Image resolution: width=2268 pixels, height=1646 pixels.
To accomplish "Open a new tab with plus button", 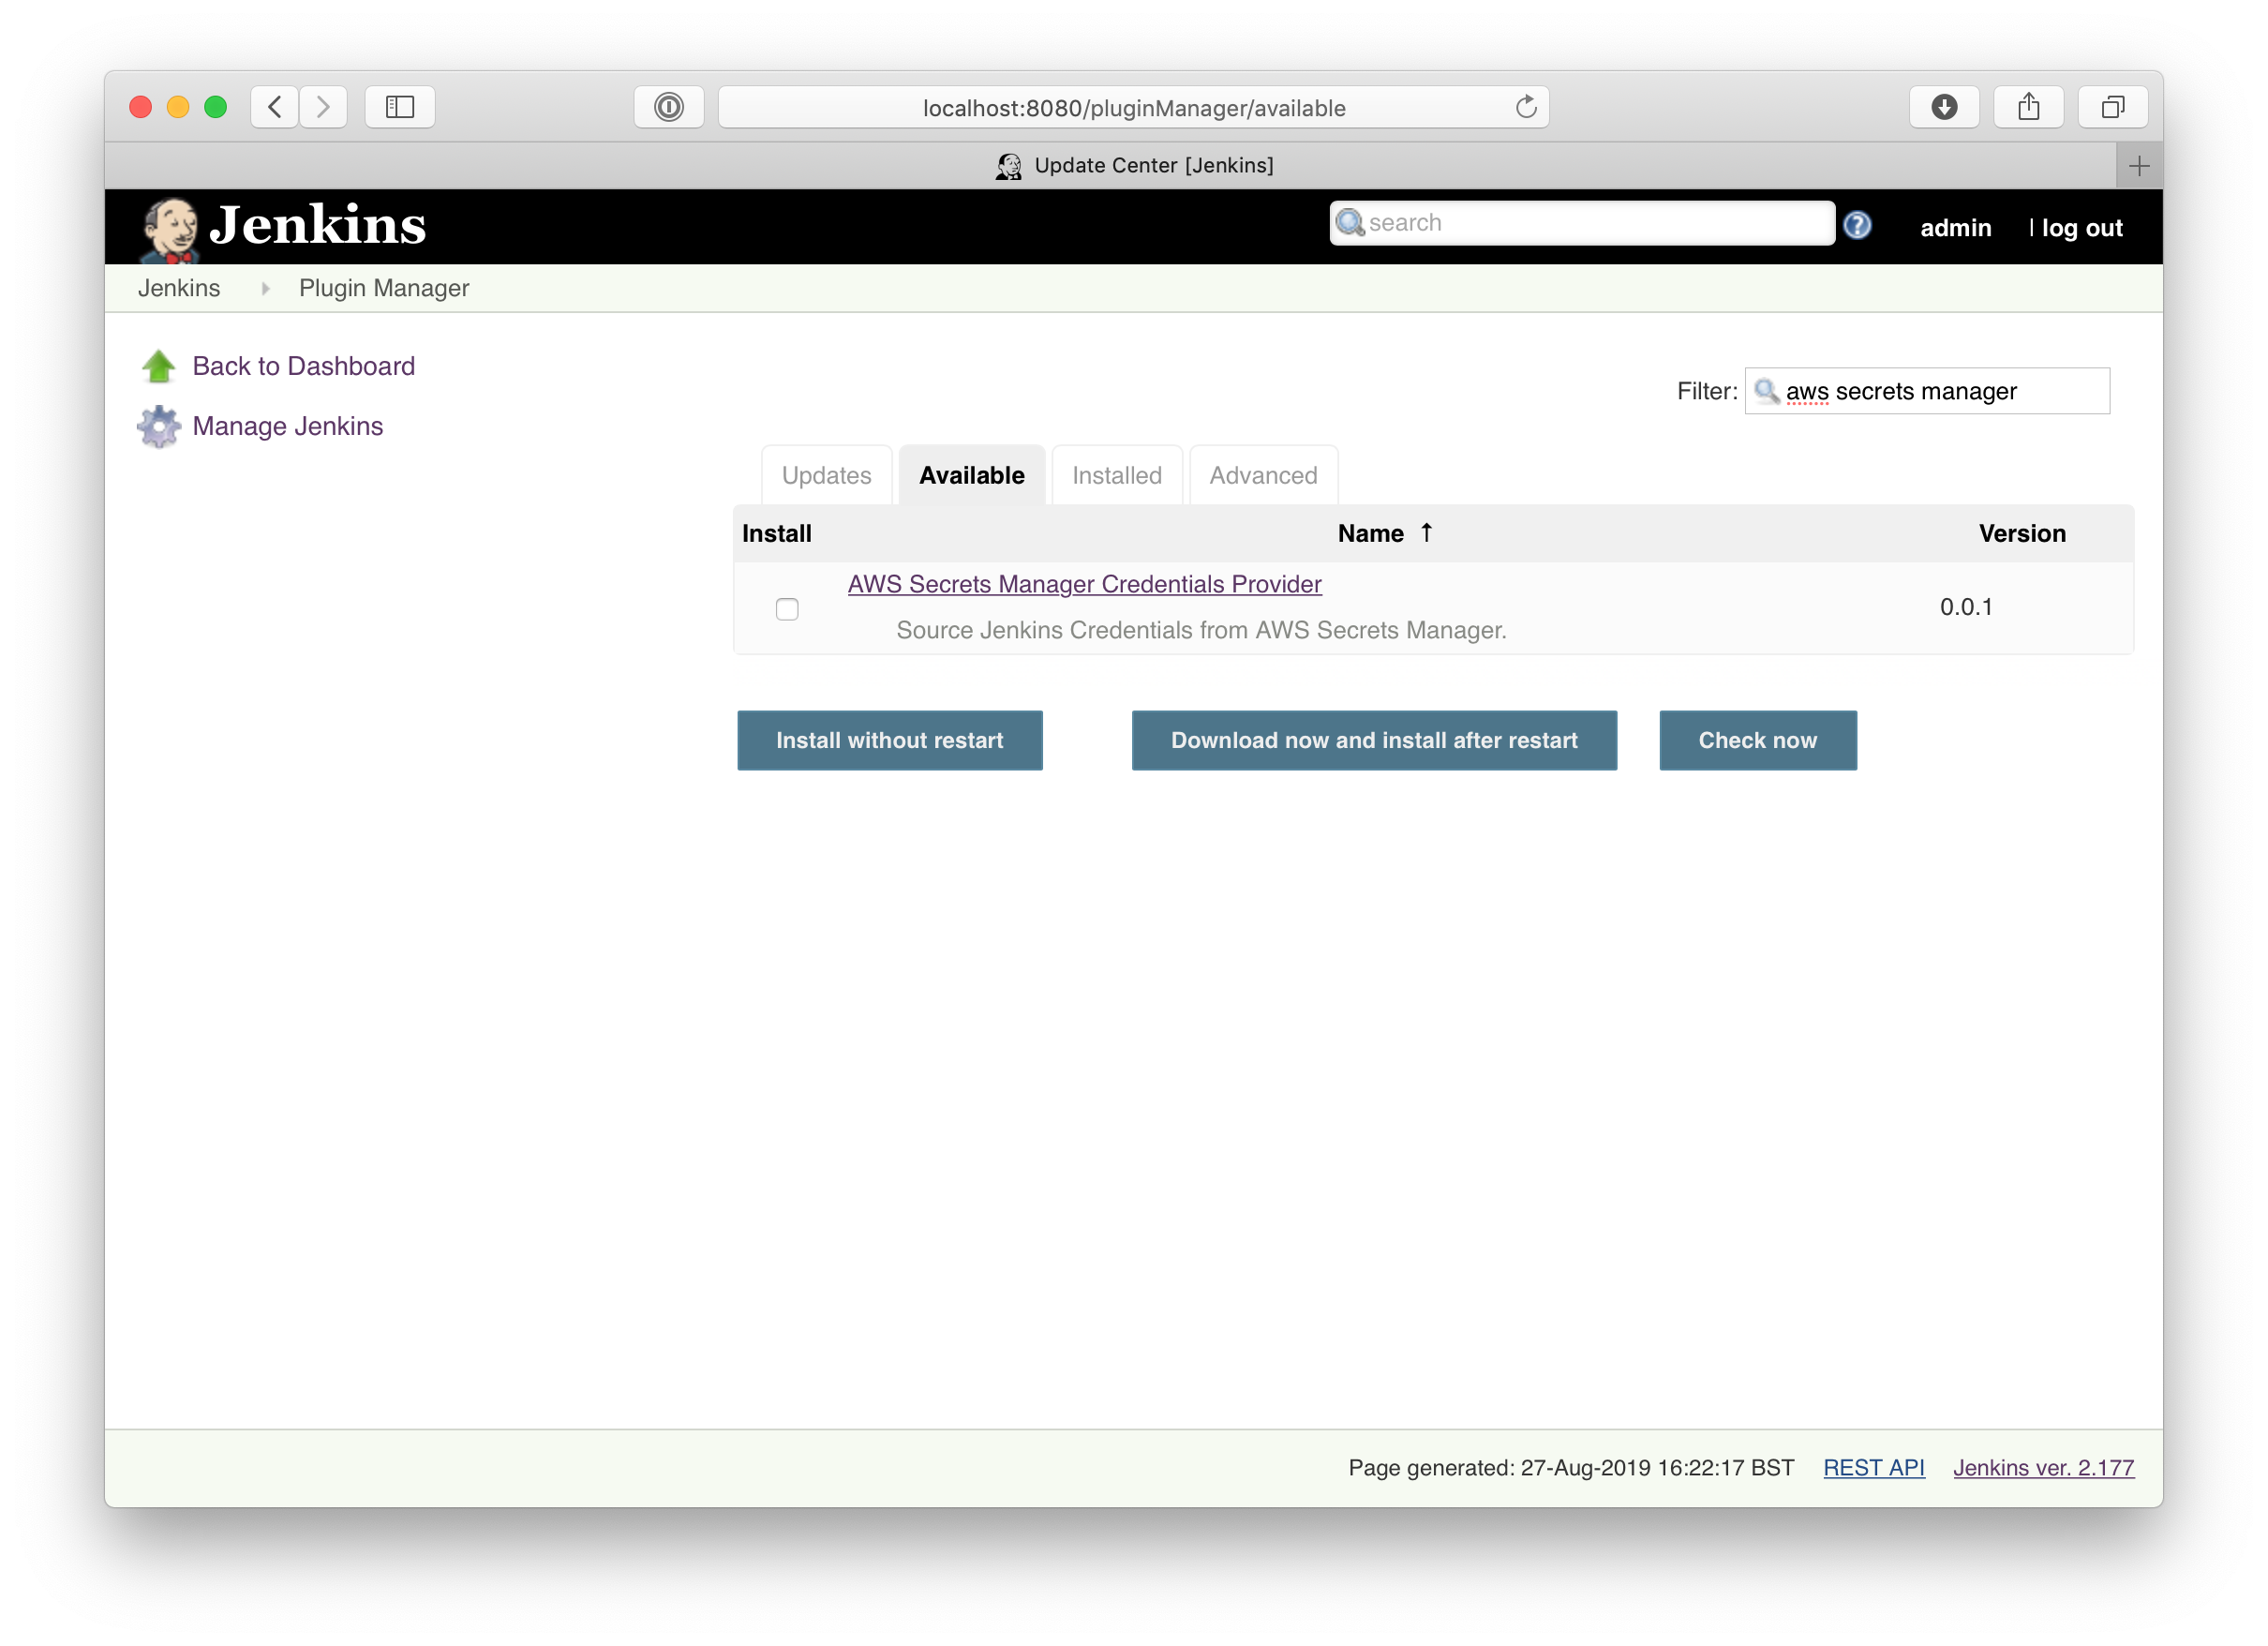I will pyautogui.click(x=2139, y=166).
